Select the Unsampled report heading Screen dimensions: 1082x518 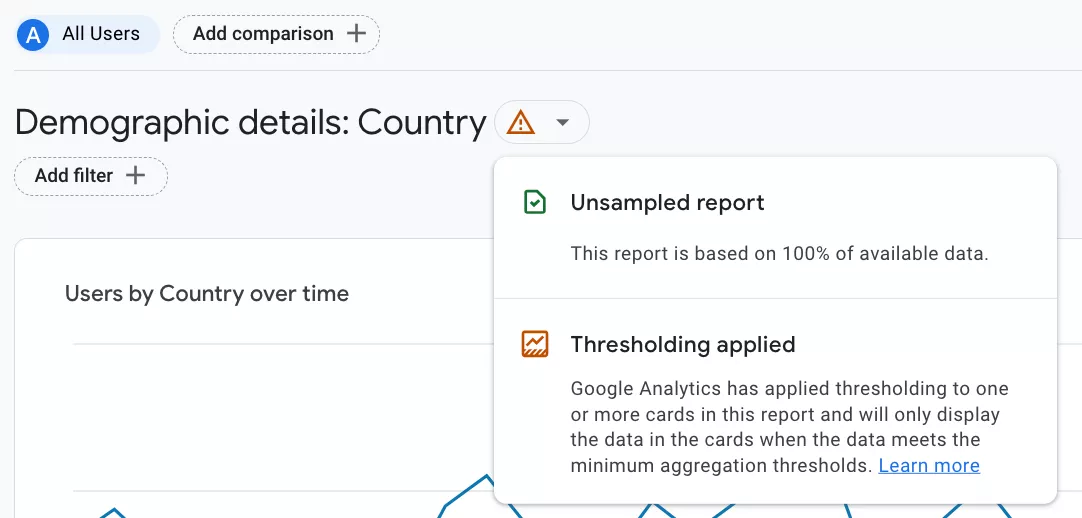(667, 202)
